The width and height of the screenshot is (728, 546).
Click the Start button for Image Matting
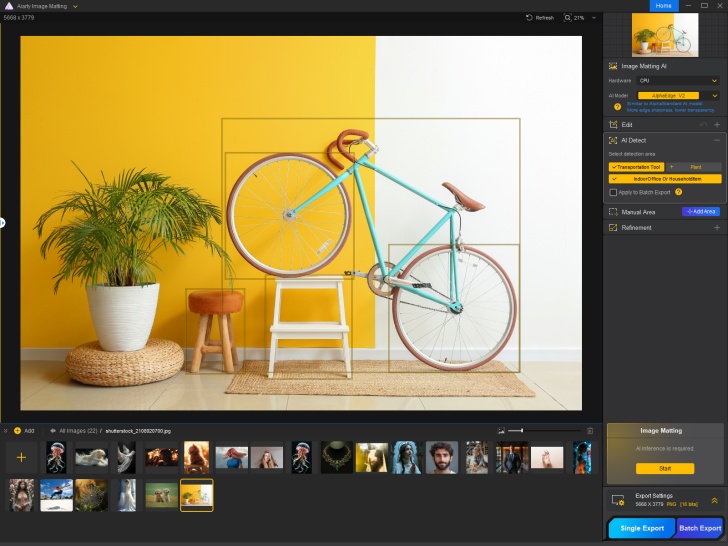point(664,468)
